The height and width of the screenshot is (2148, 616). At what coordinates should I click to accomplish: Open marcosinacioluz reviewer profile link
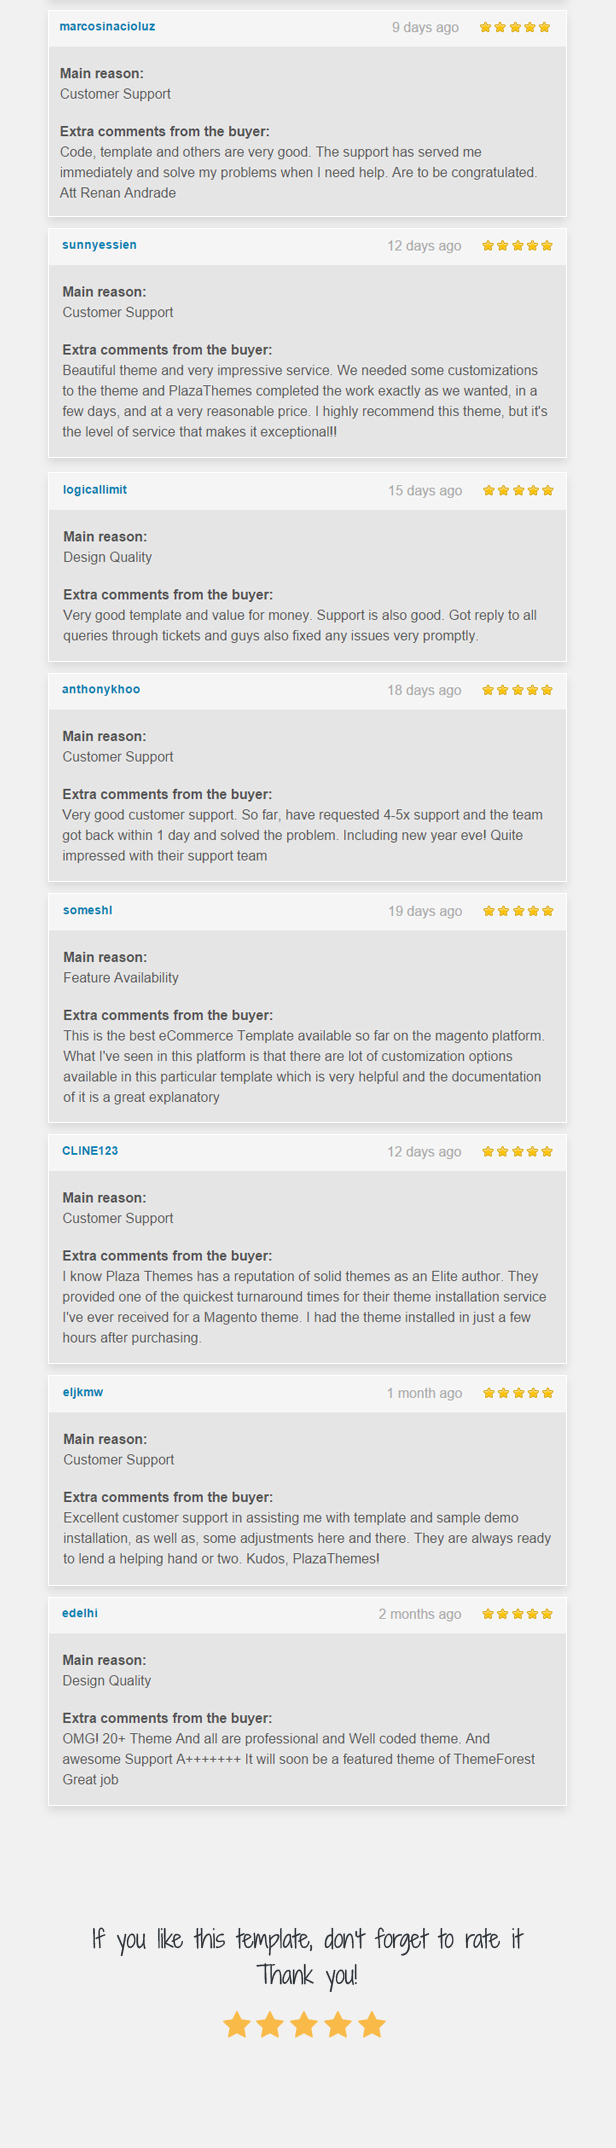click(107, 26)
